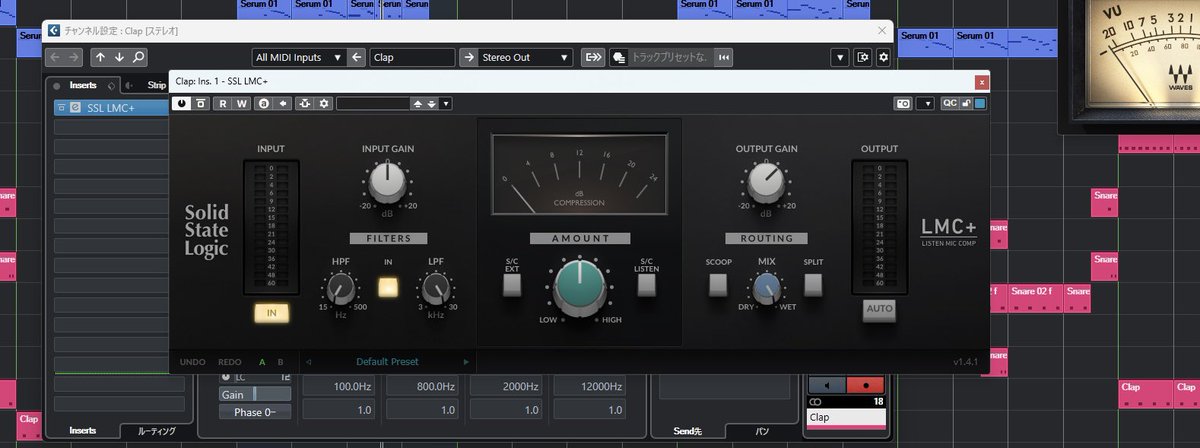Toggle the SPLIT routing button
Screen dimensions: 1200x448
[x=813, y=285]
